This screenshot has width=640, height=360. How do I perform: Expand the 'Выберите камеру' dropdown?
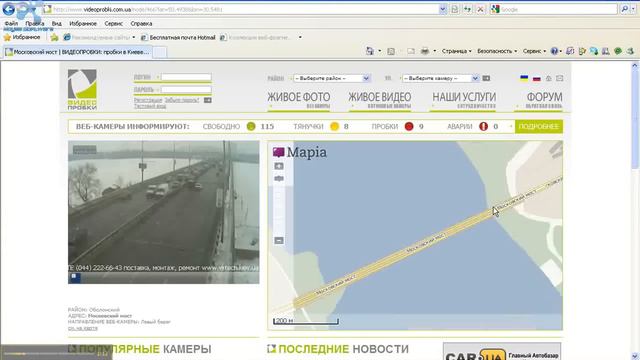point(440,78)
